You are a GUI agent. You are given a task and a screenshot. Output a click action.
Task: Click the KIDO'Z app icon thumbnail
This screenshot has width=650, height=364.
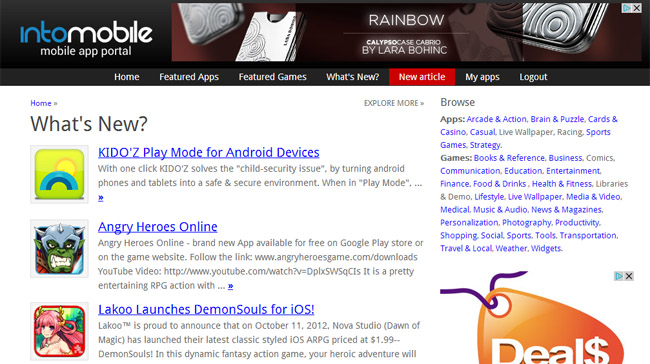(59, 174)
